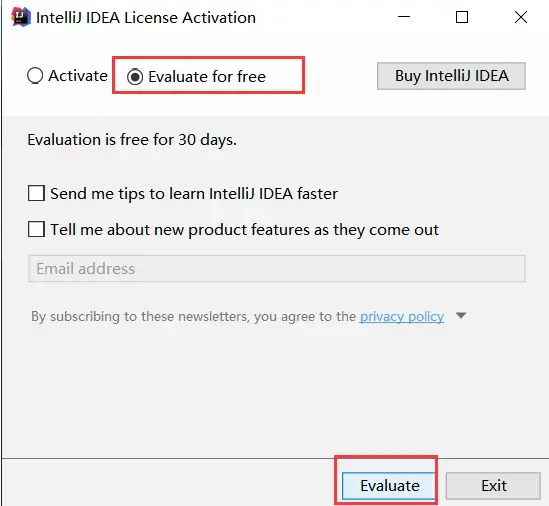Enable the tips to learn IntelliJ IDEA checkbox

point(36,193)
